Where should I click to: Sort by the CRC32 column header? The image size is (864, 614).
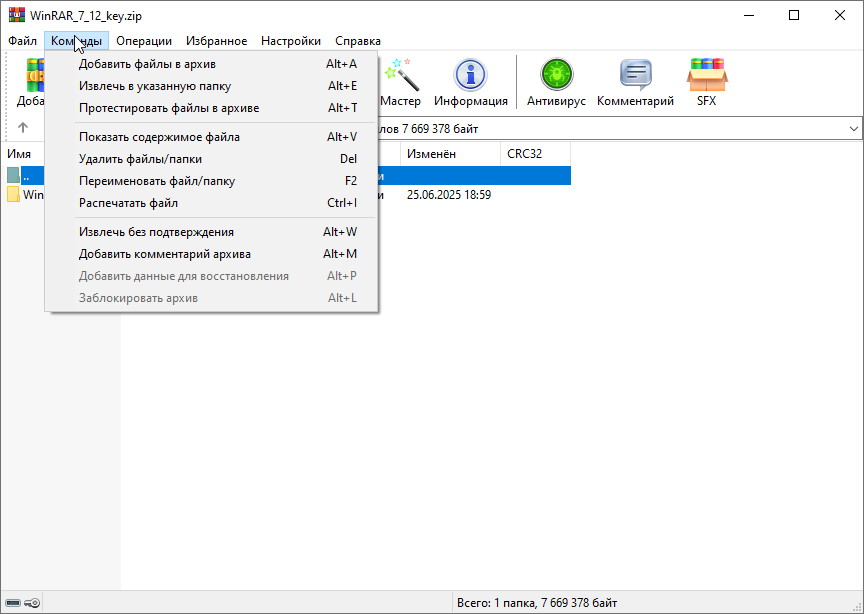tap(535, 154)
